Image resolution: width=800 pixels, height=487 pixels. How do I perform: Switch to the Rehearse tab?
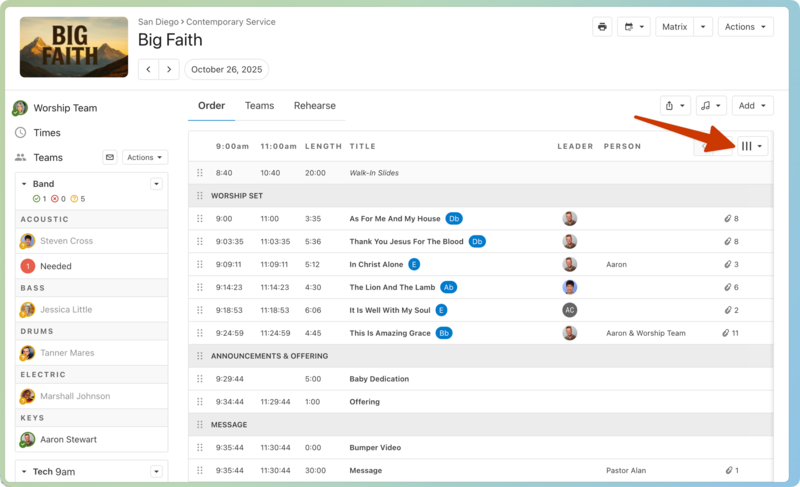pos(314,106)
